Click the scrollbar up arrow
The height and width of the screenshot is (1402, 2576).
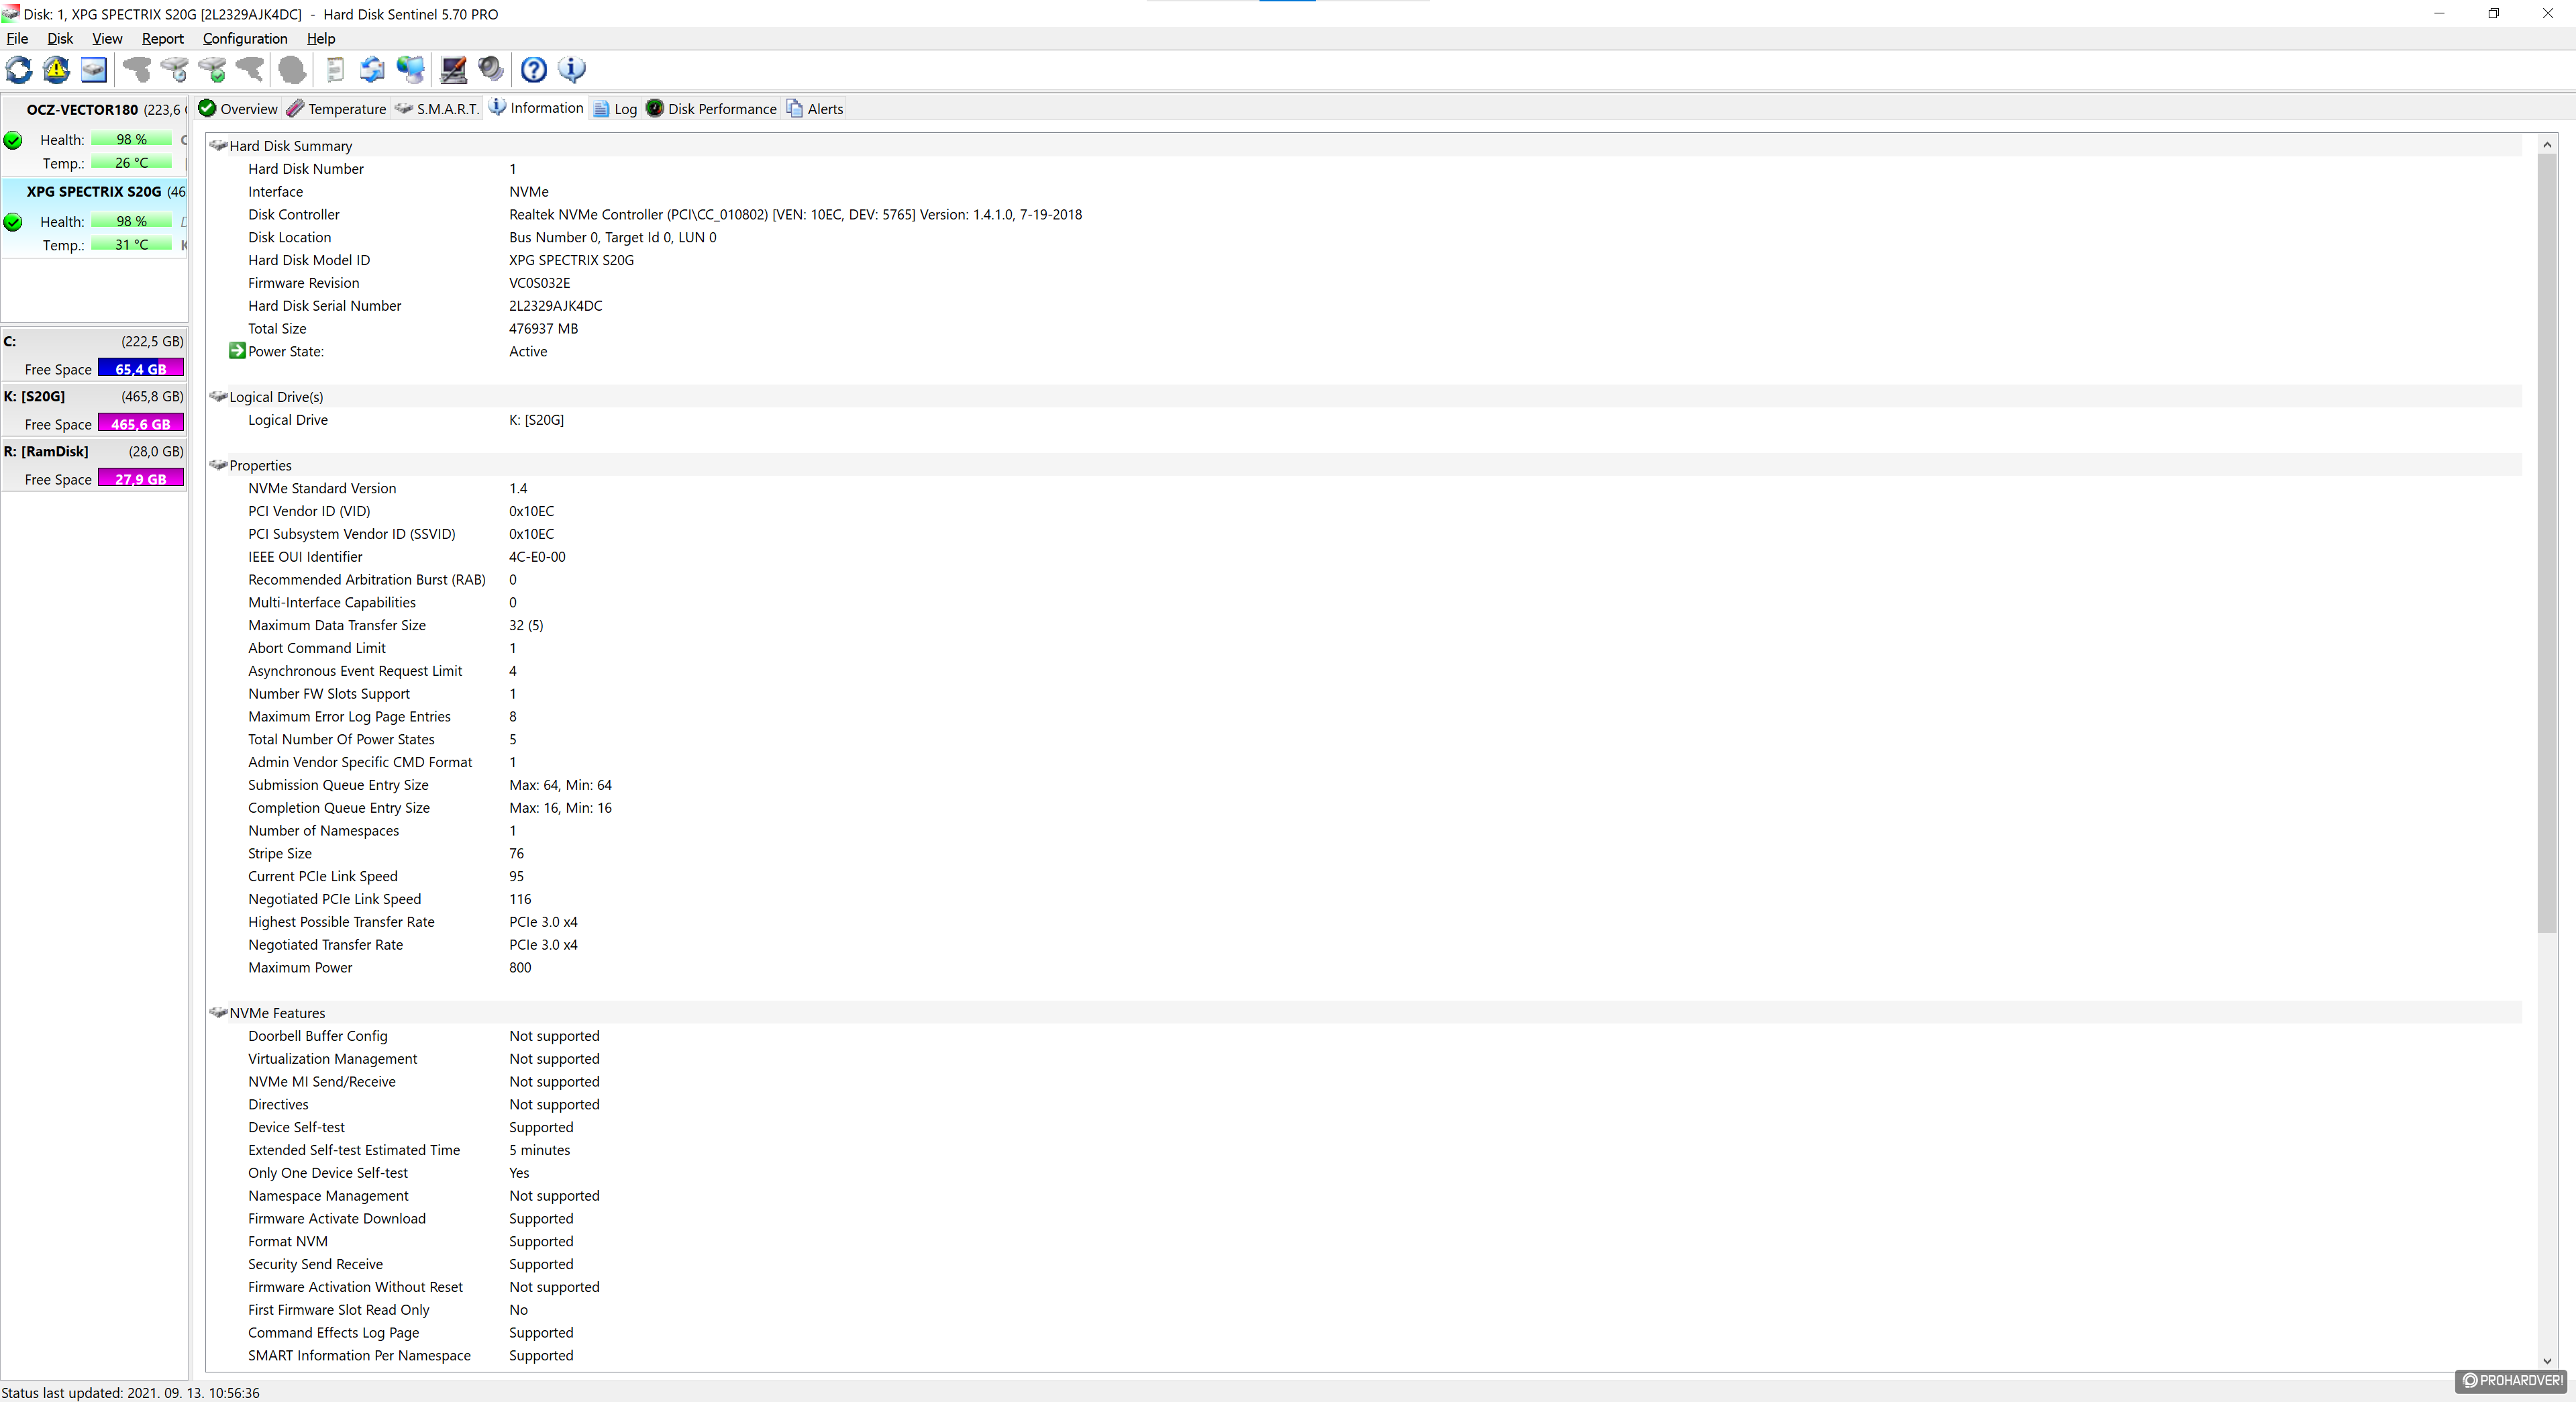(2547, 145)
